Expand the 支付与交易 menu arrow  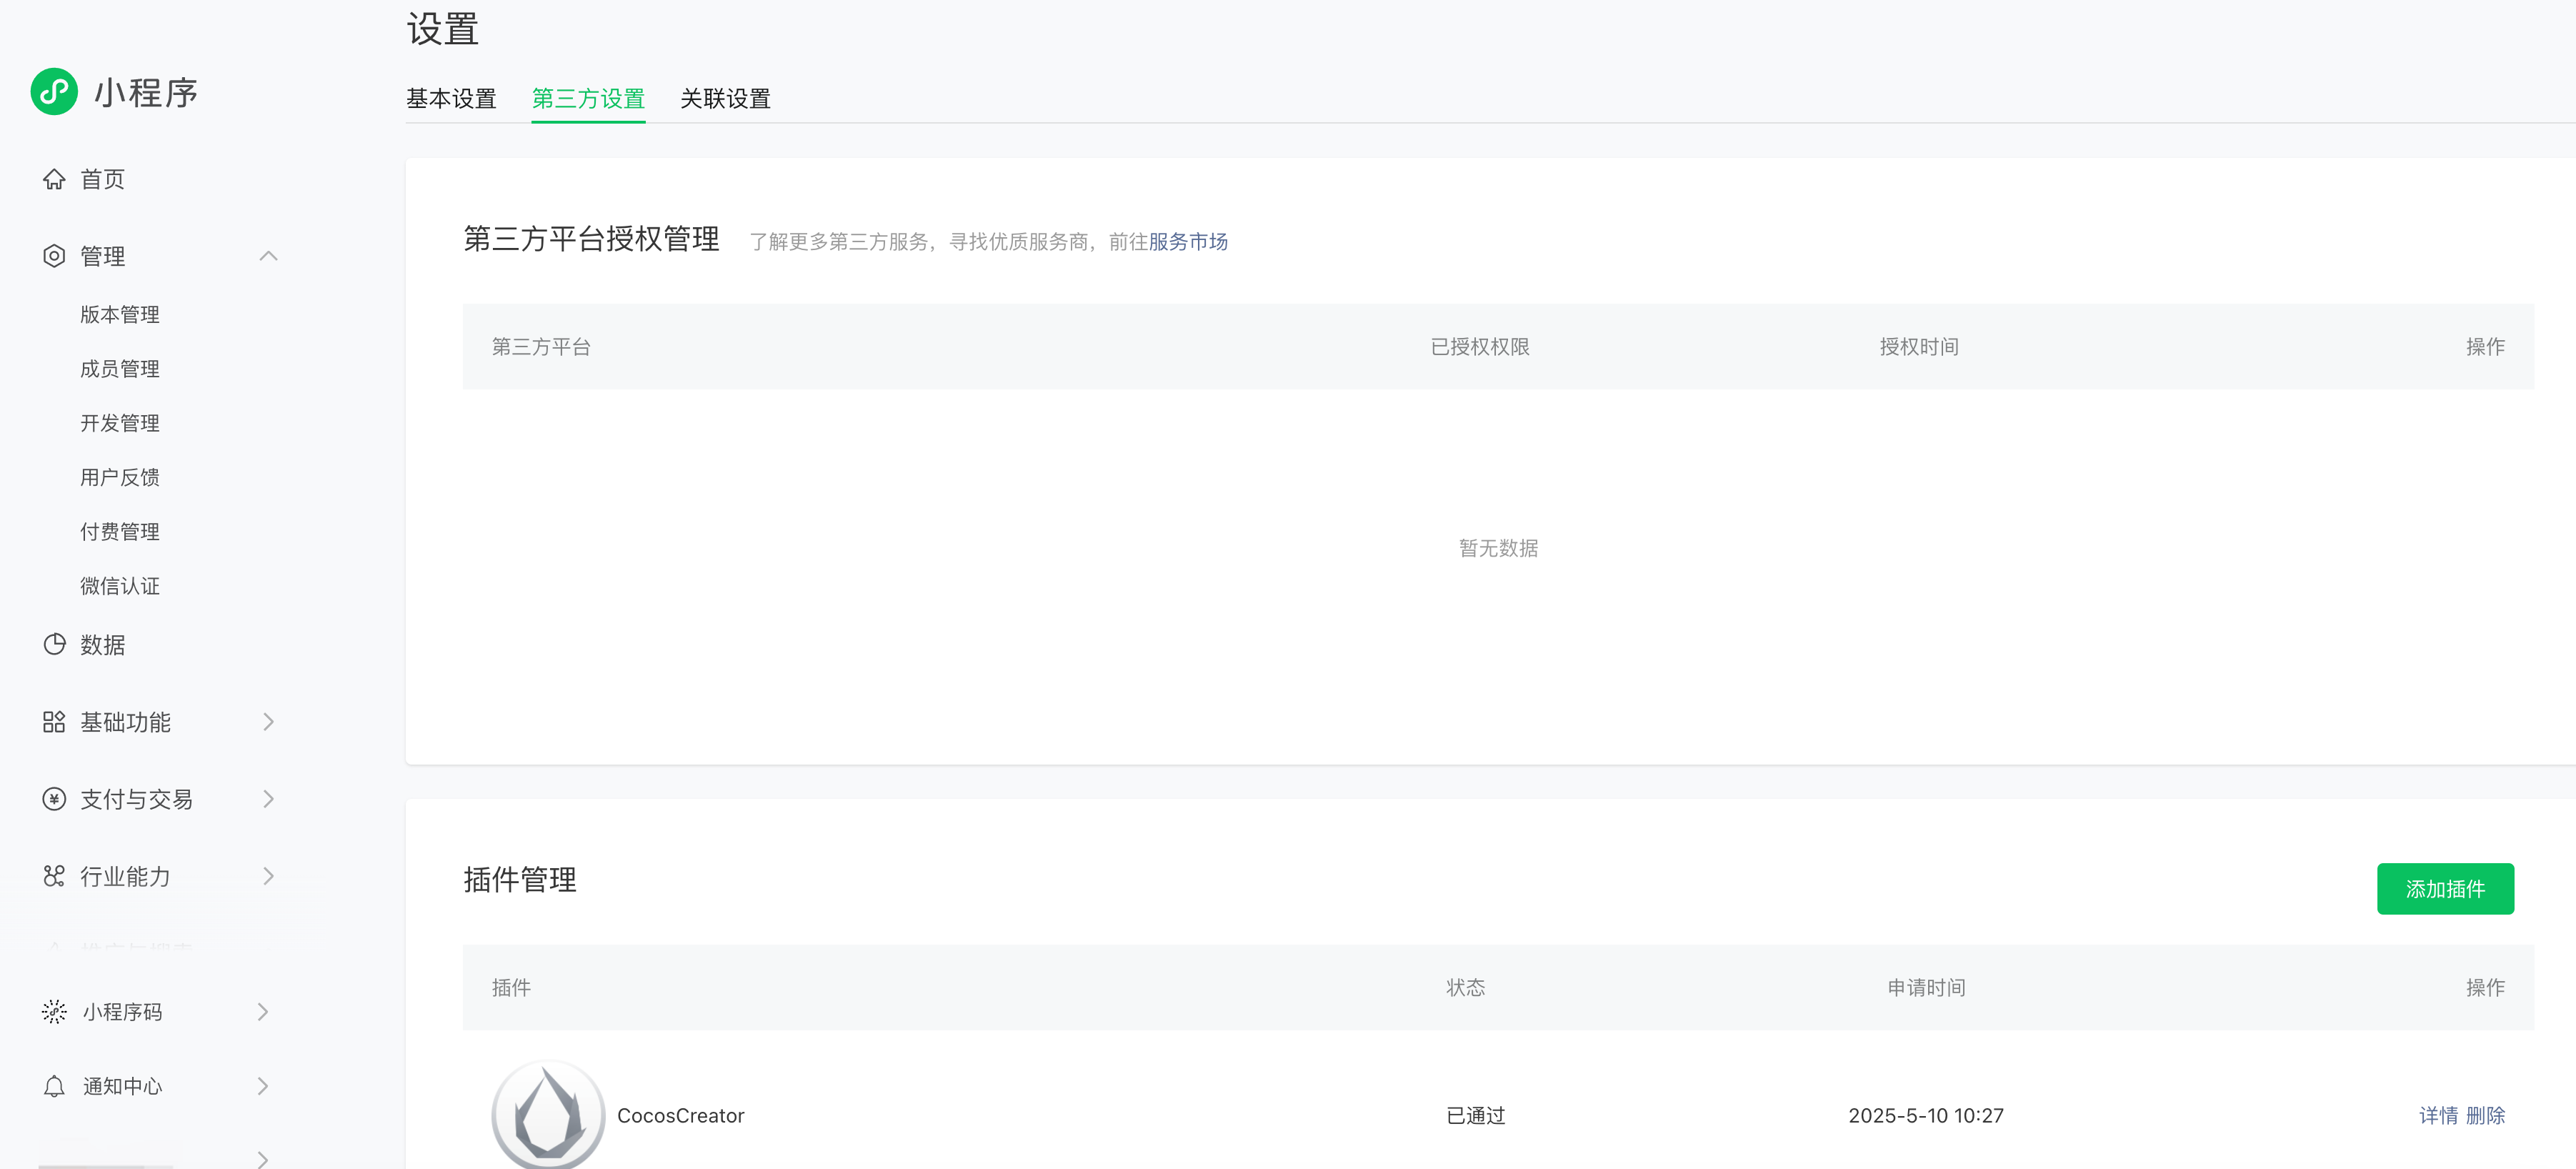click(268, 799)
